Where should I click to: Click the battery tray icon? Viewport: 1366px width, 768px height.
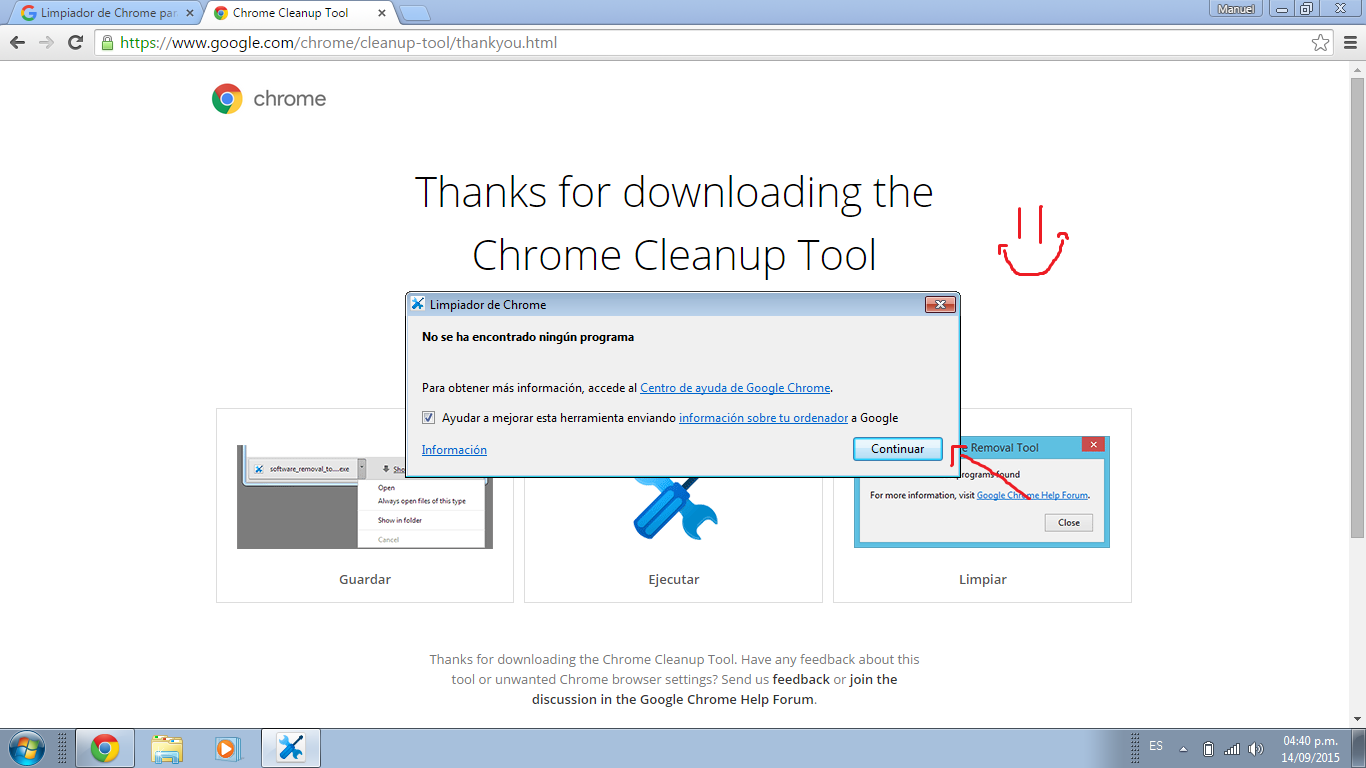[1208, 748]
